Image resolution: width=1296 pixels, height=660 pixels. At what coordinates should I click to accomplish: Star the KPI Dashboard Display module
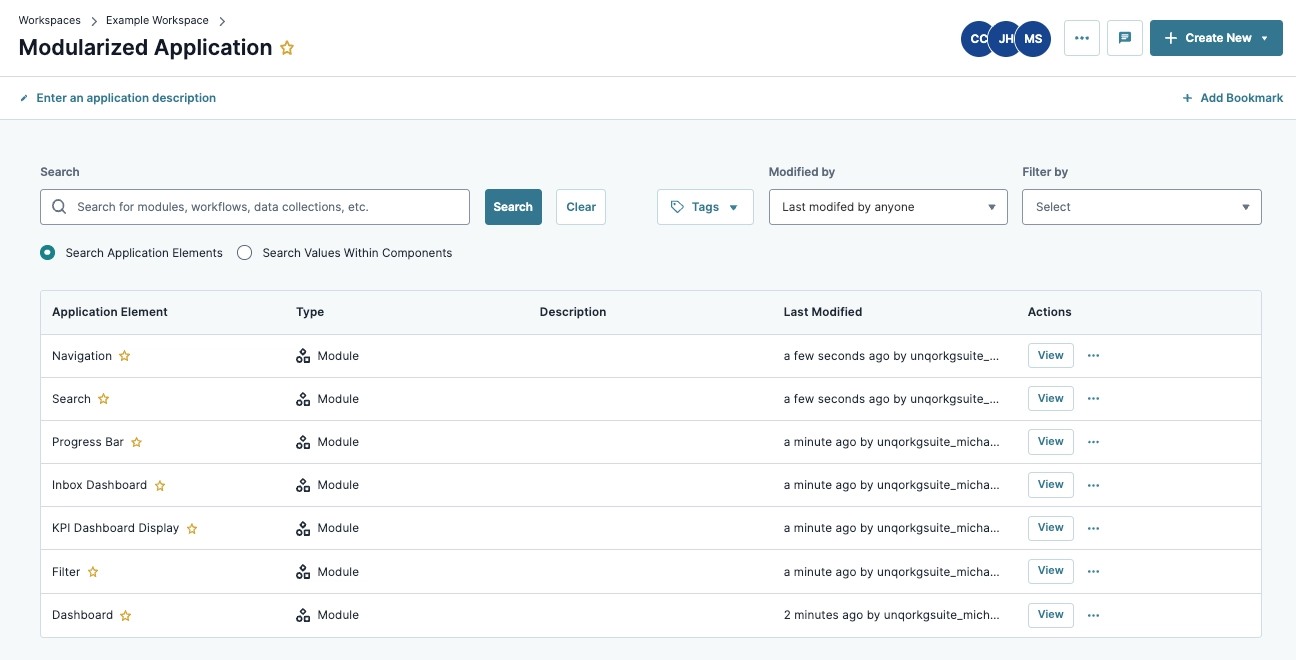pyautogui.click(x=191, y=528)
